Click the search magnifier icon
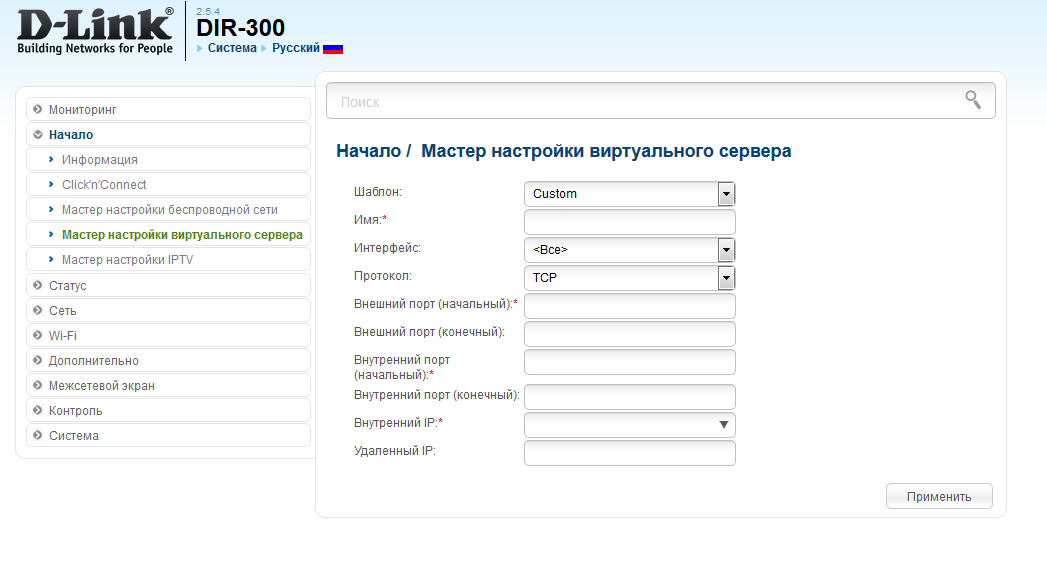Viewport: 1047px width, 564px height. coord(973,100)
